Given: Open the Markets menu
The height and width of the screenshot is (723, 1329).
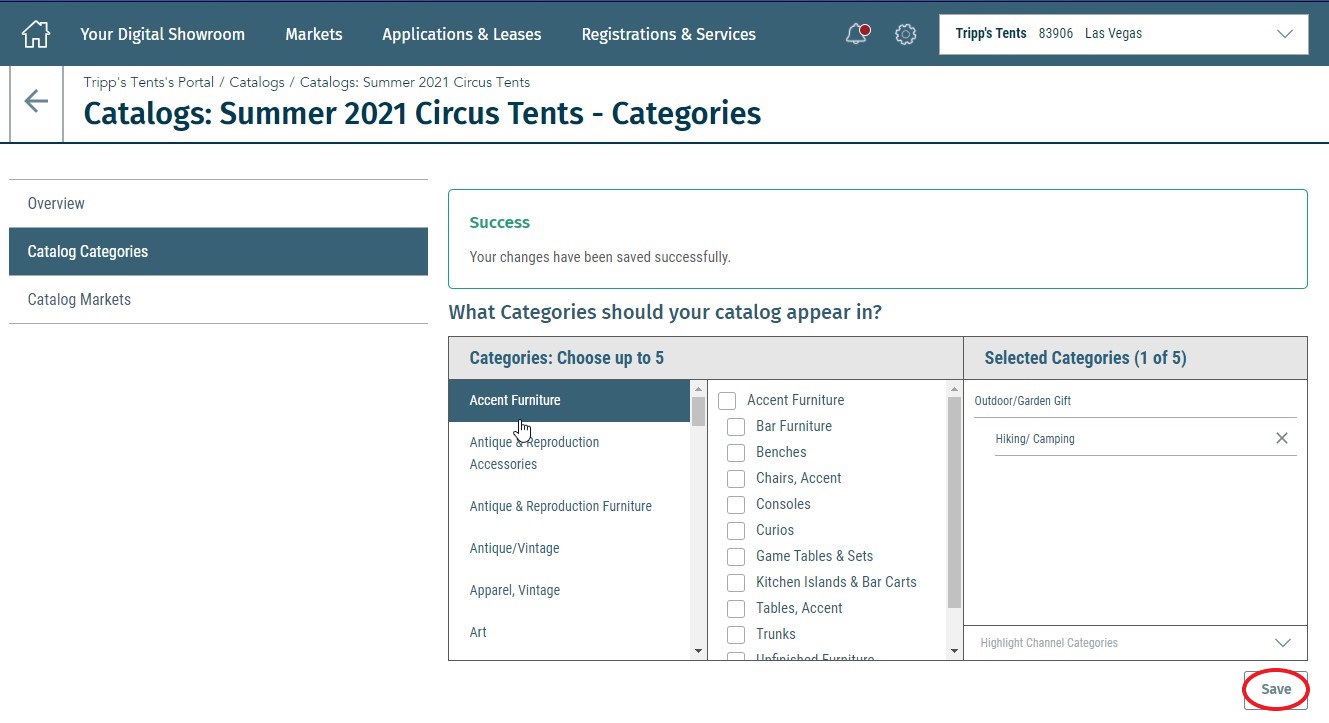Looking at the screenshot, I should pyautogui.click(x=313, y=34).
